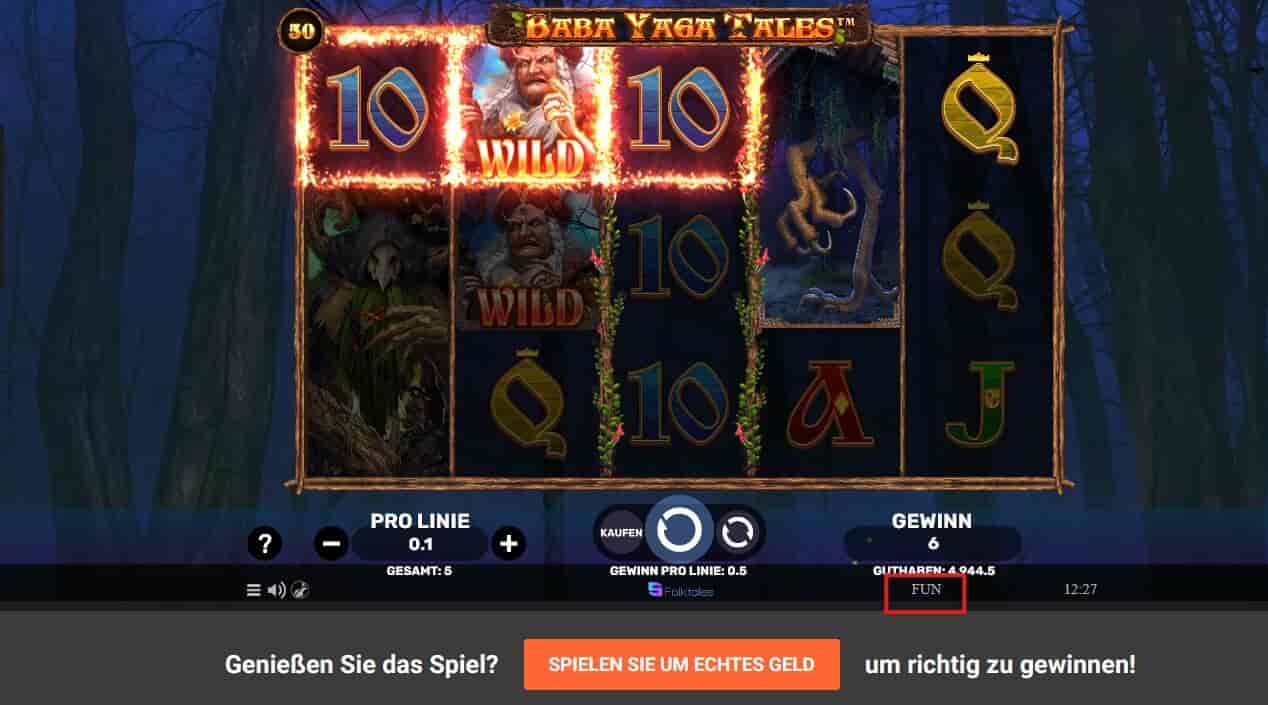Click the 50 lines badge
The height and width of the screenshot is (705, 1268).
[x=301, y=31]
